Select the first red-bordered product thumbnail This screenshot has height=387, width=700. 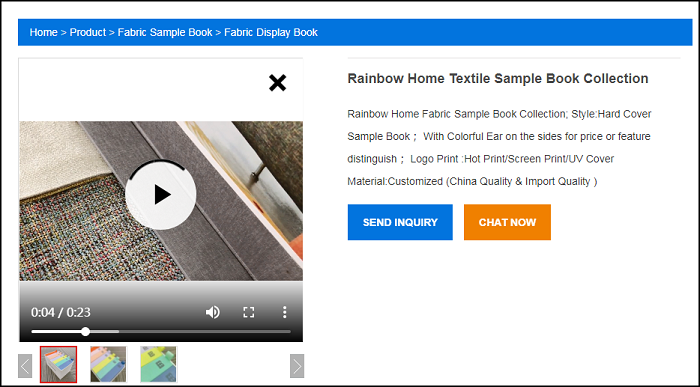coord(58,364)
